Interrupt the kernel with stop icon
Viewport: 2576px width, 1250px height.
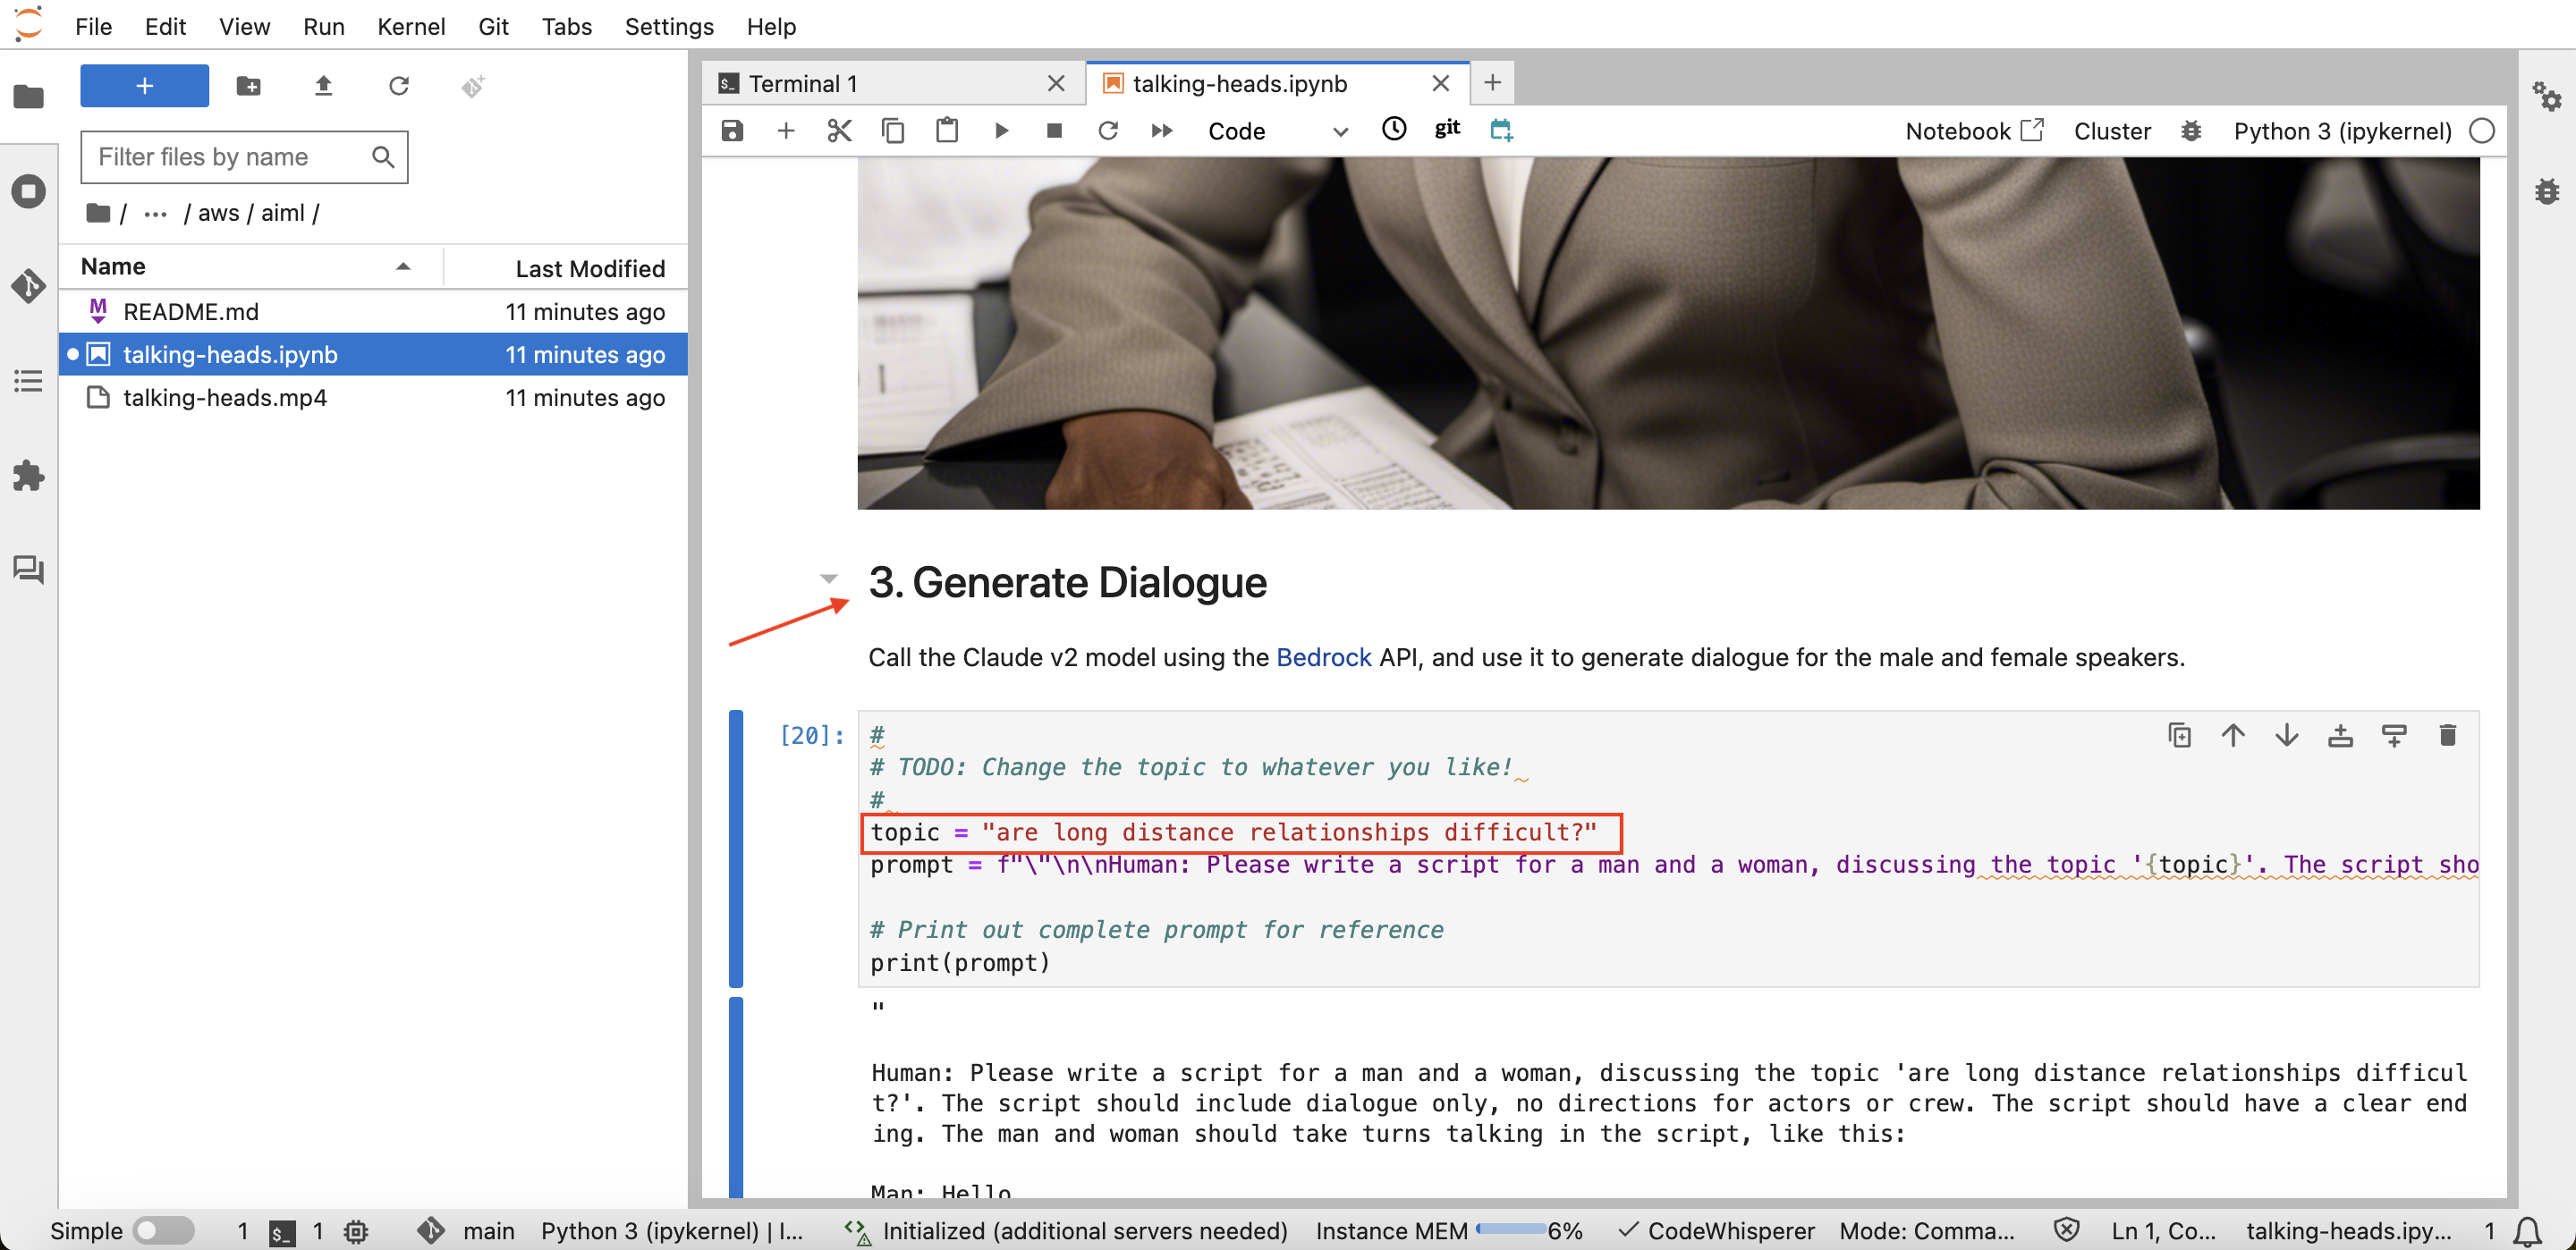pyautogui.click(x=1054, y=131)
